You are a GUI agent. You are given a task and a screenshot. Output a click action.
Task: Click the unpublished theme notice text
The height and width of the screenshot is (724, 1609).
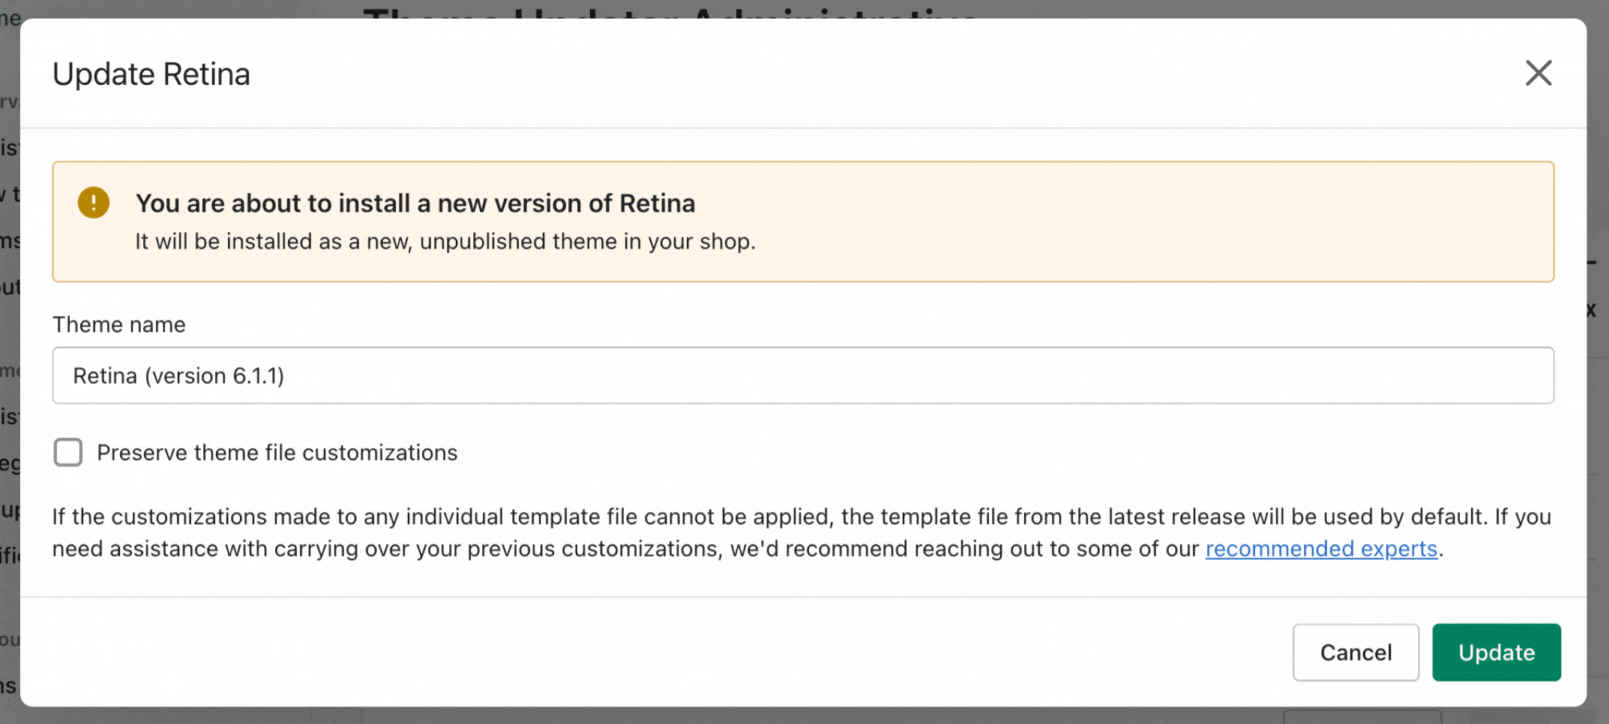(x=445, y=242)
